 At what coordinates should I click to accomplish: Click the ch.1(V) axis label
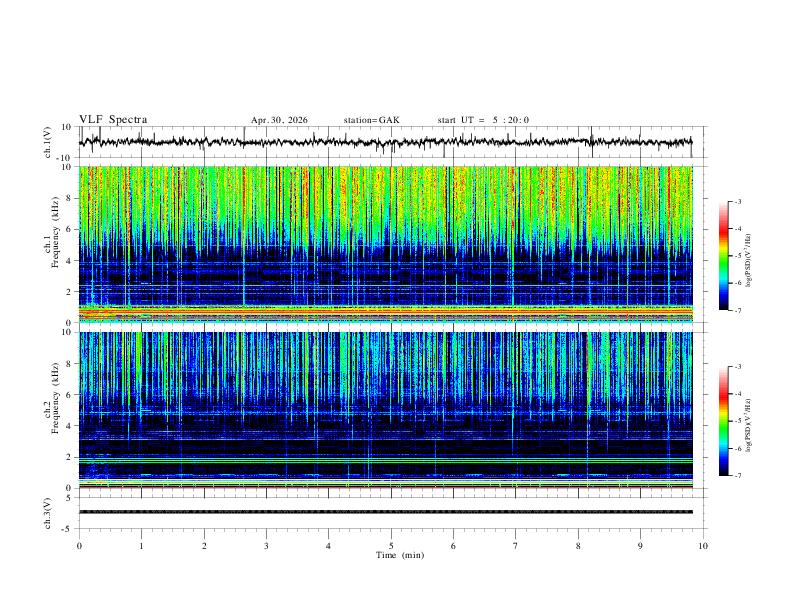48,142
